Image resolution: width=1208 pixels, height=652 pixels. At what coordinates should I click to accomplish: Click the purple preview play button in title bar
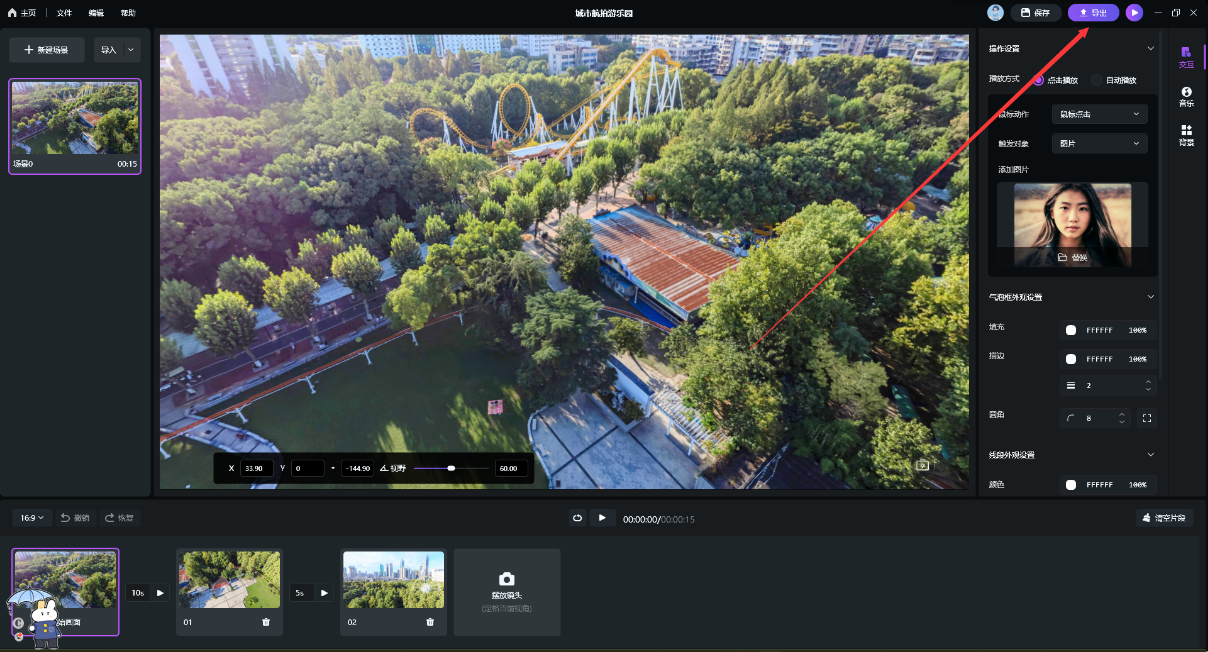[x=1133, y=13]
